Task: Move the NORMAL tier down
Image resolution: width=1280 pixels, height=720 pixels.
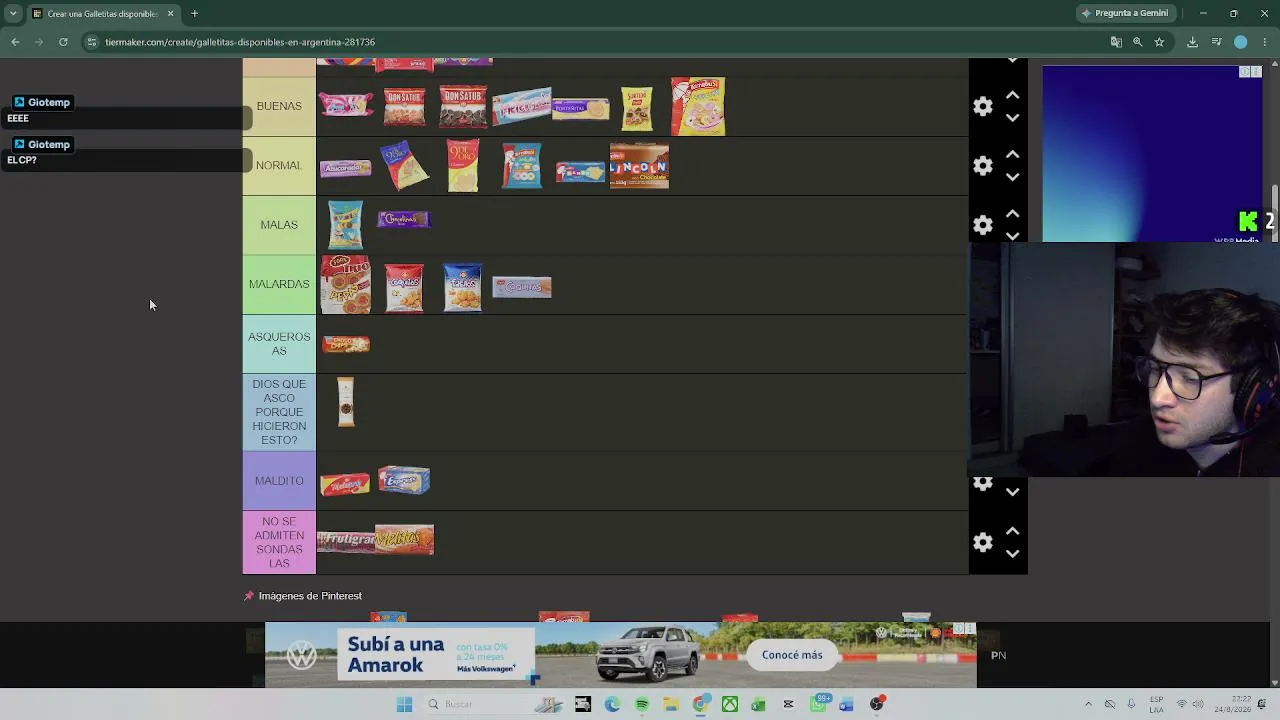Action: pos(1012,177)
